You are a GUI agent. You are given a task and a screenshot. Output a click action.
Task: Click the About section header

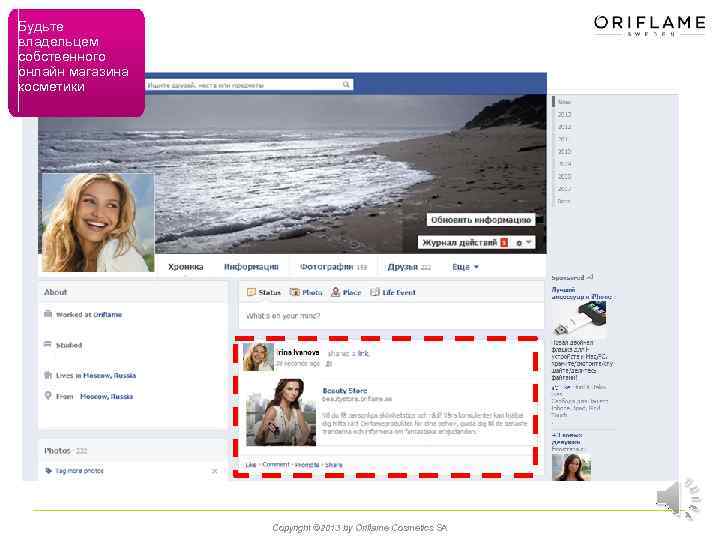(56, 292)
